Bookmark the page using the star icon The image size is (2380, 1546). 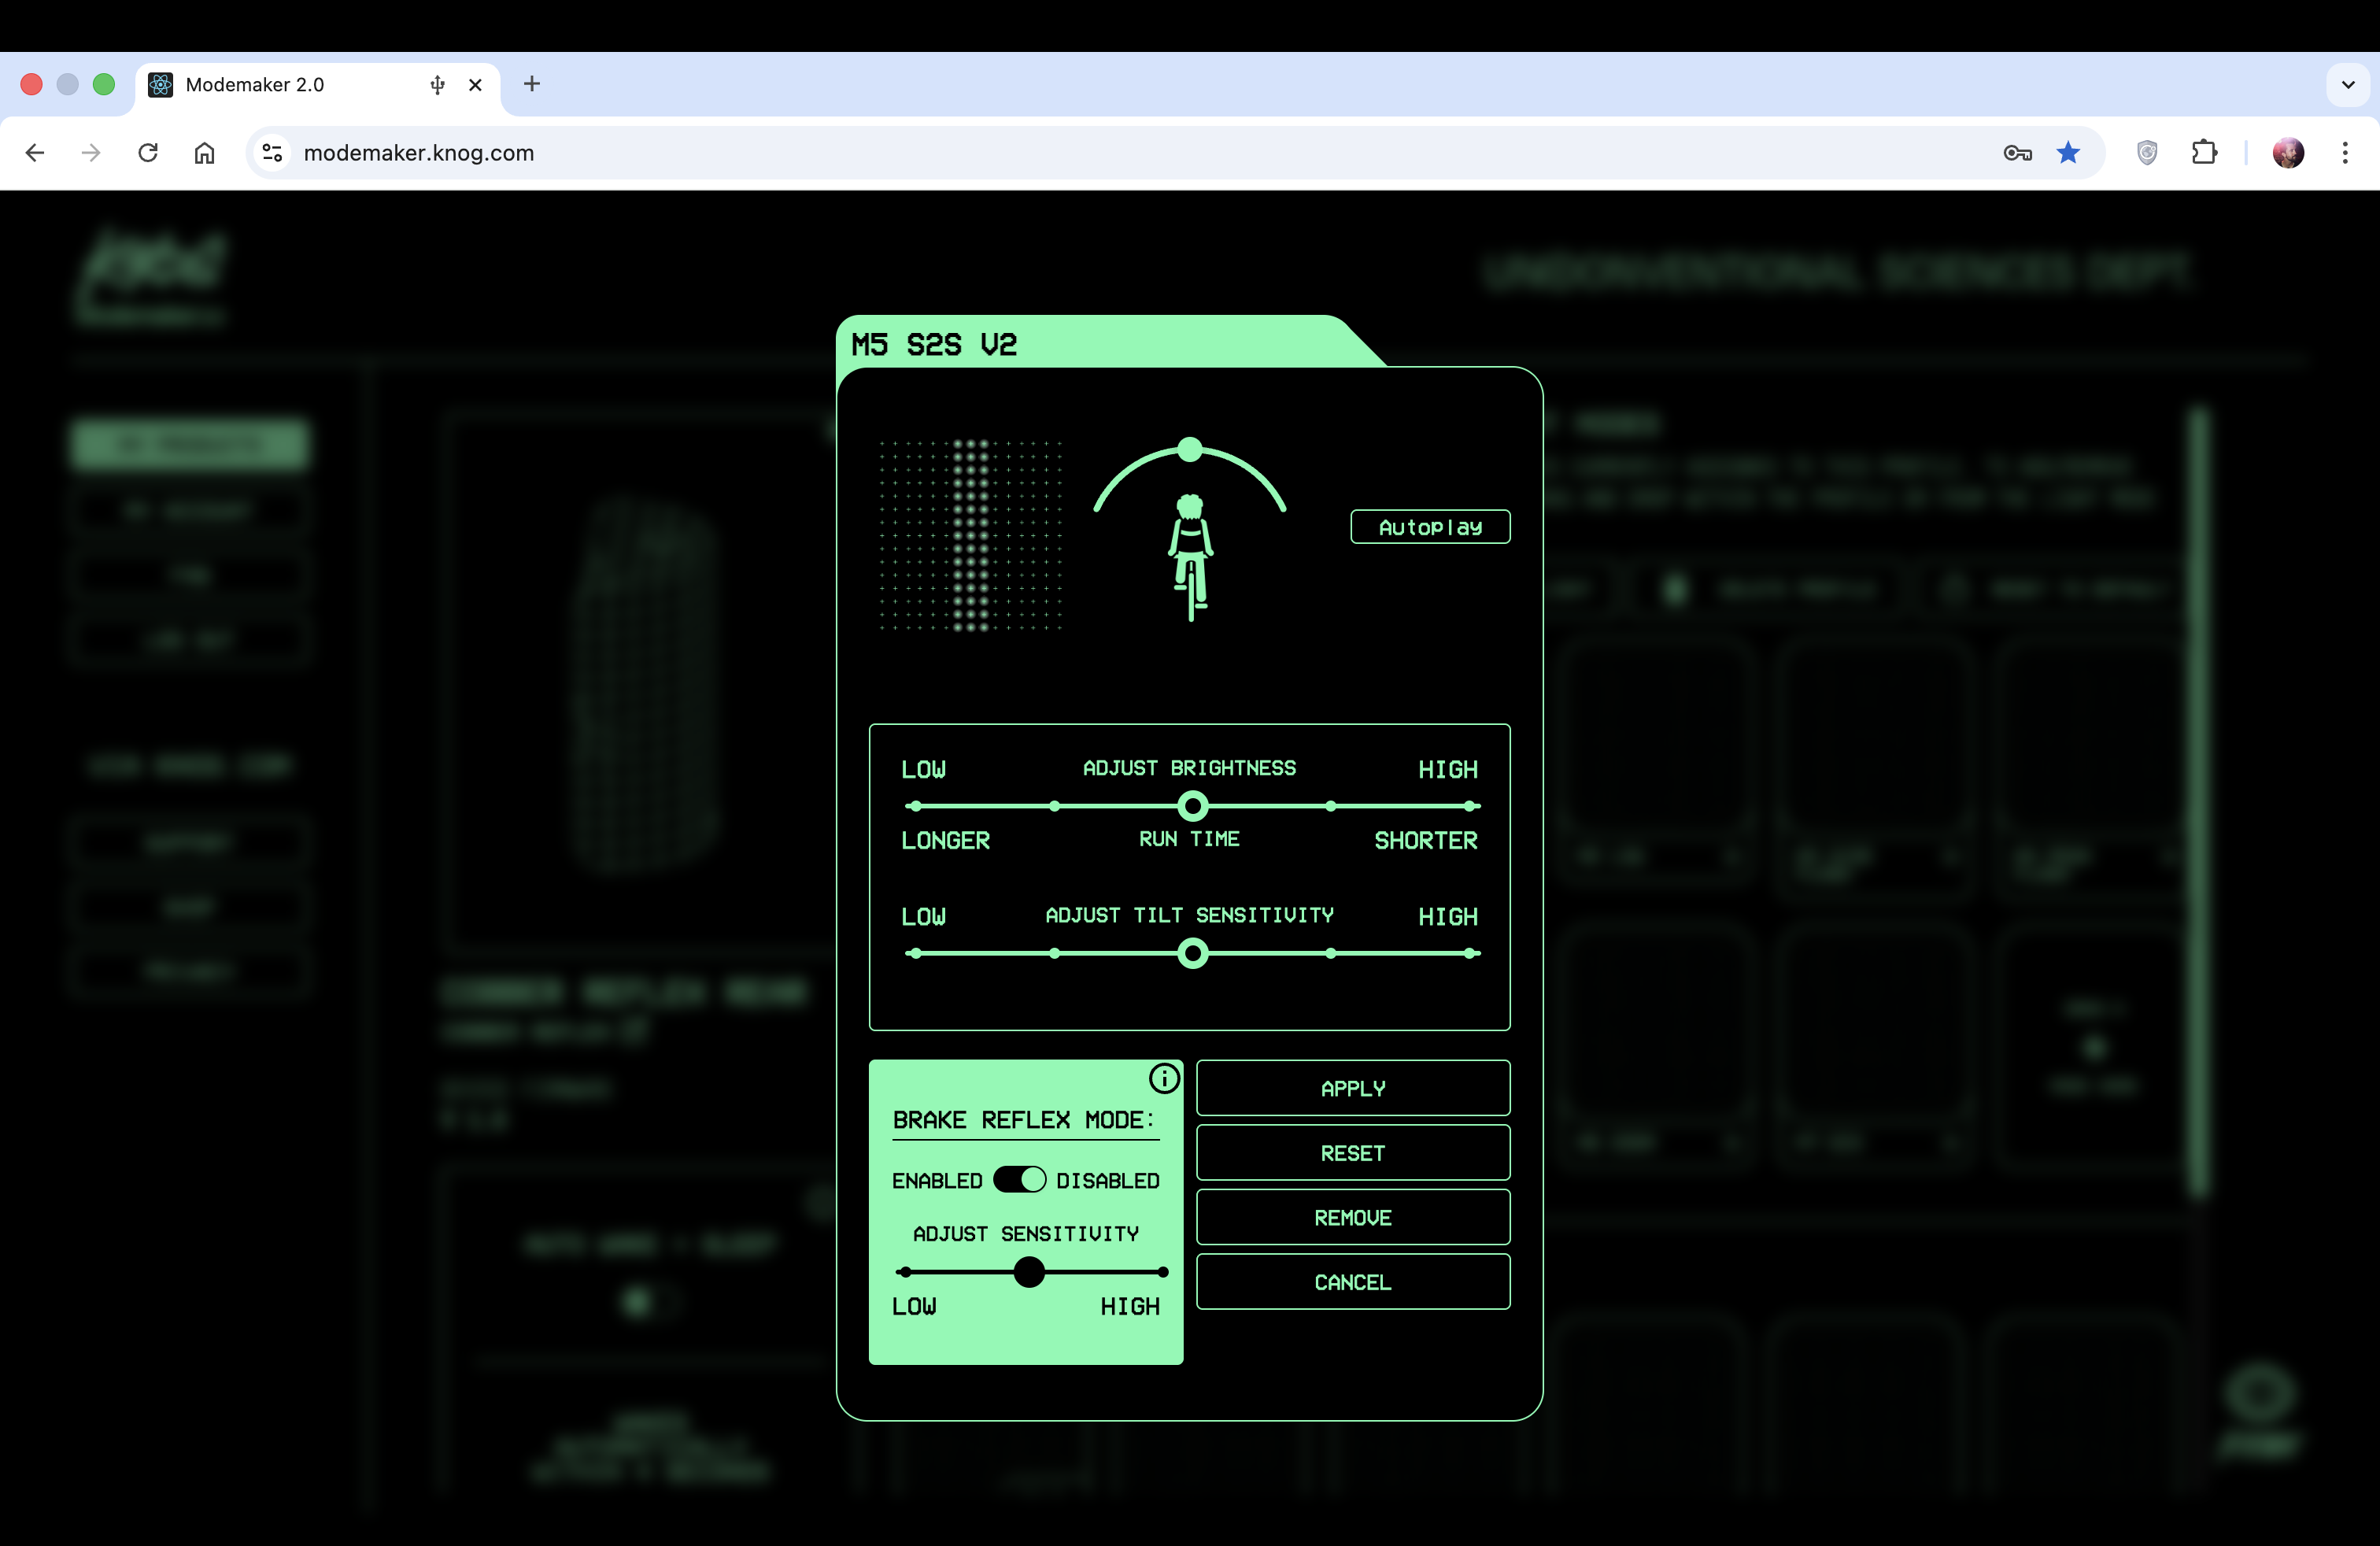click(2068, 152)
